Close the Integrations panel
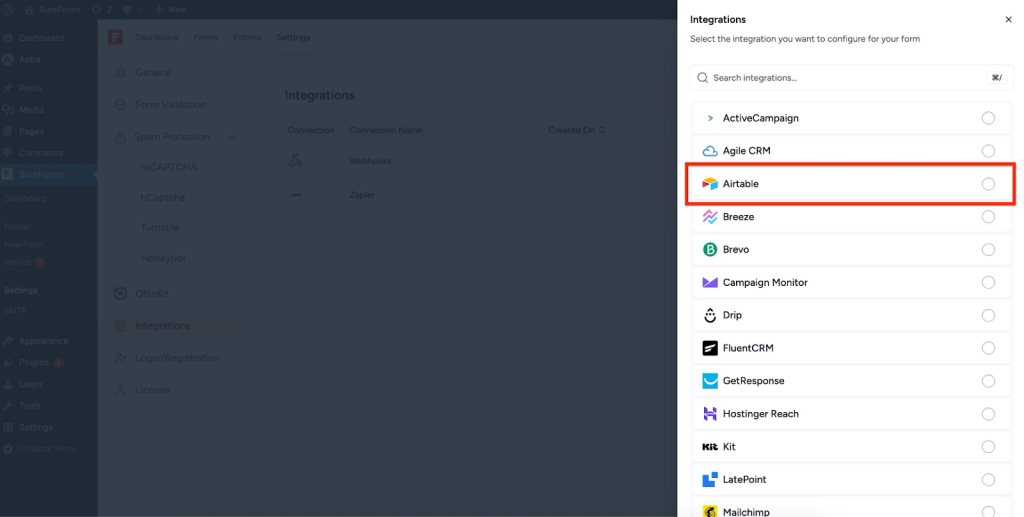The width and height of the screenshot is (1024, 517). [1008, 20]
